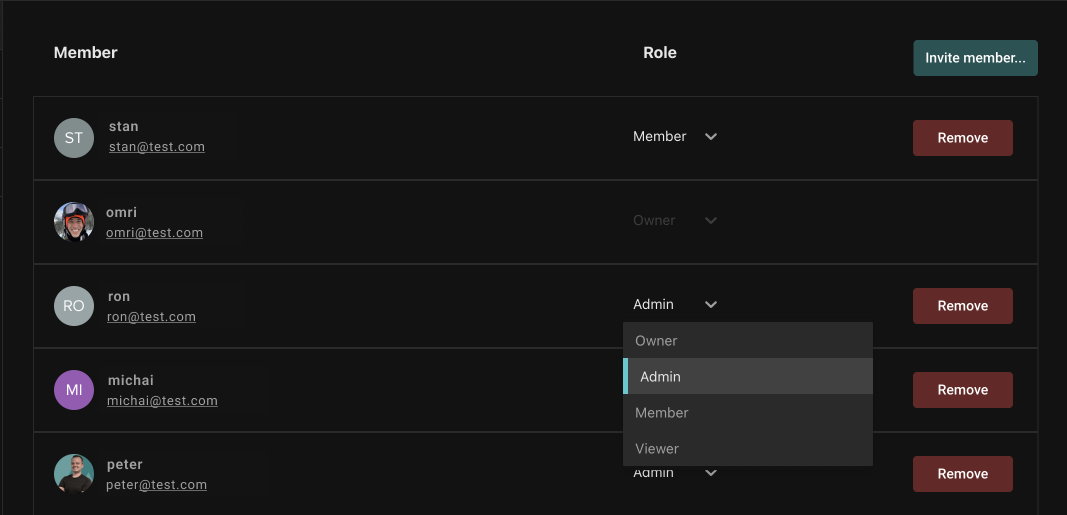Choose Owner in the role menu

pos(747,341)
